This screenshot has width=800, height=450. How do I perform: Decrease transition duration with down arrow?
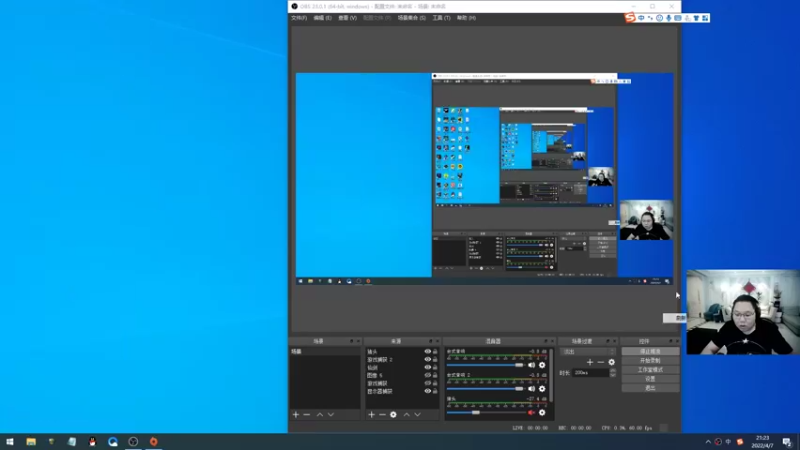[613, 375]
